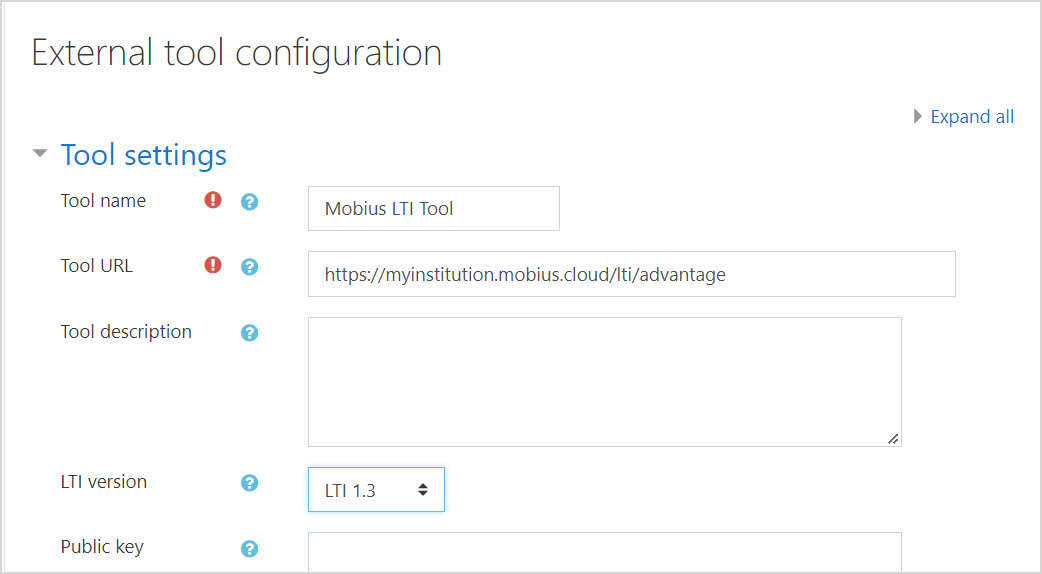Click the Expand all link
Image resolution: width=1042 pixels, height=574 pixels.
coord(971,117)
